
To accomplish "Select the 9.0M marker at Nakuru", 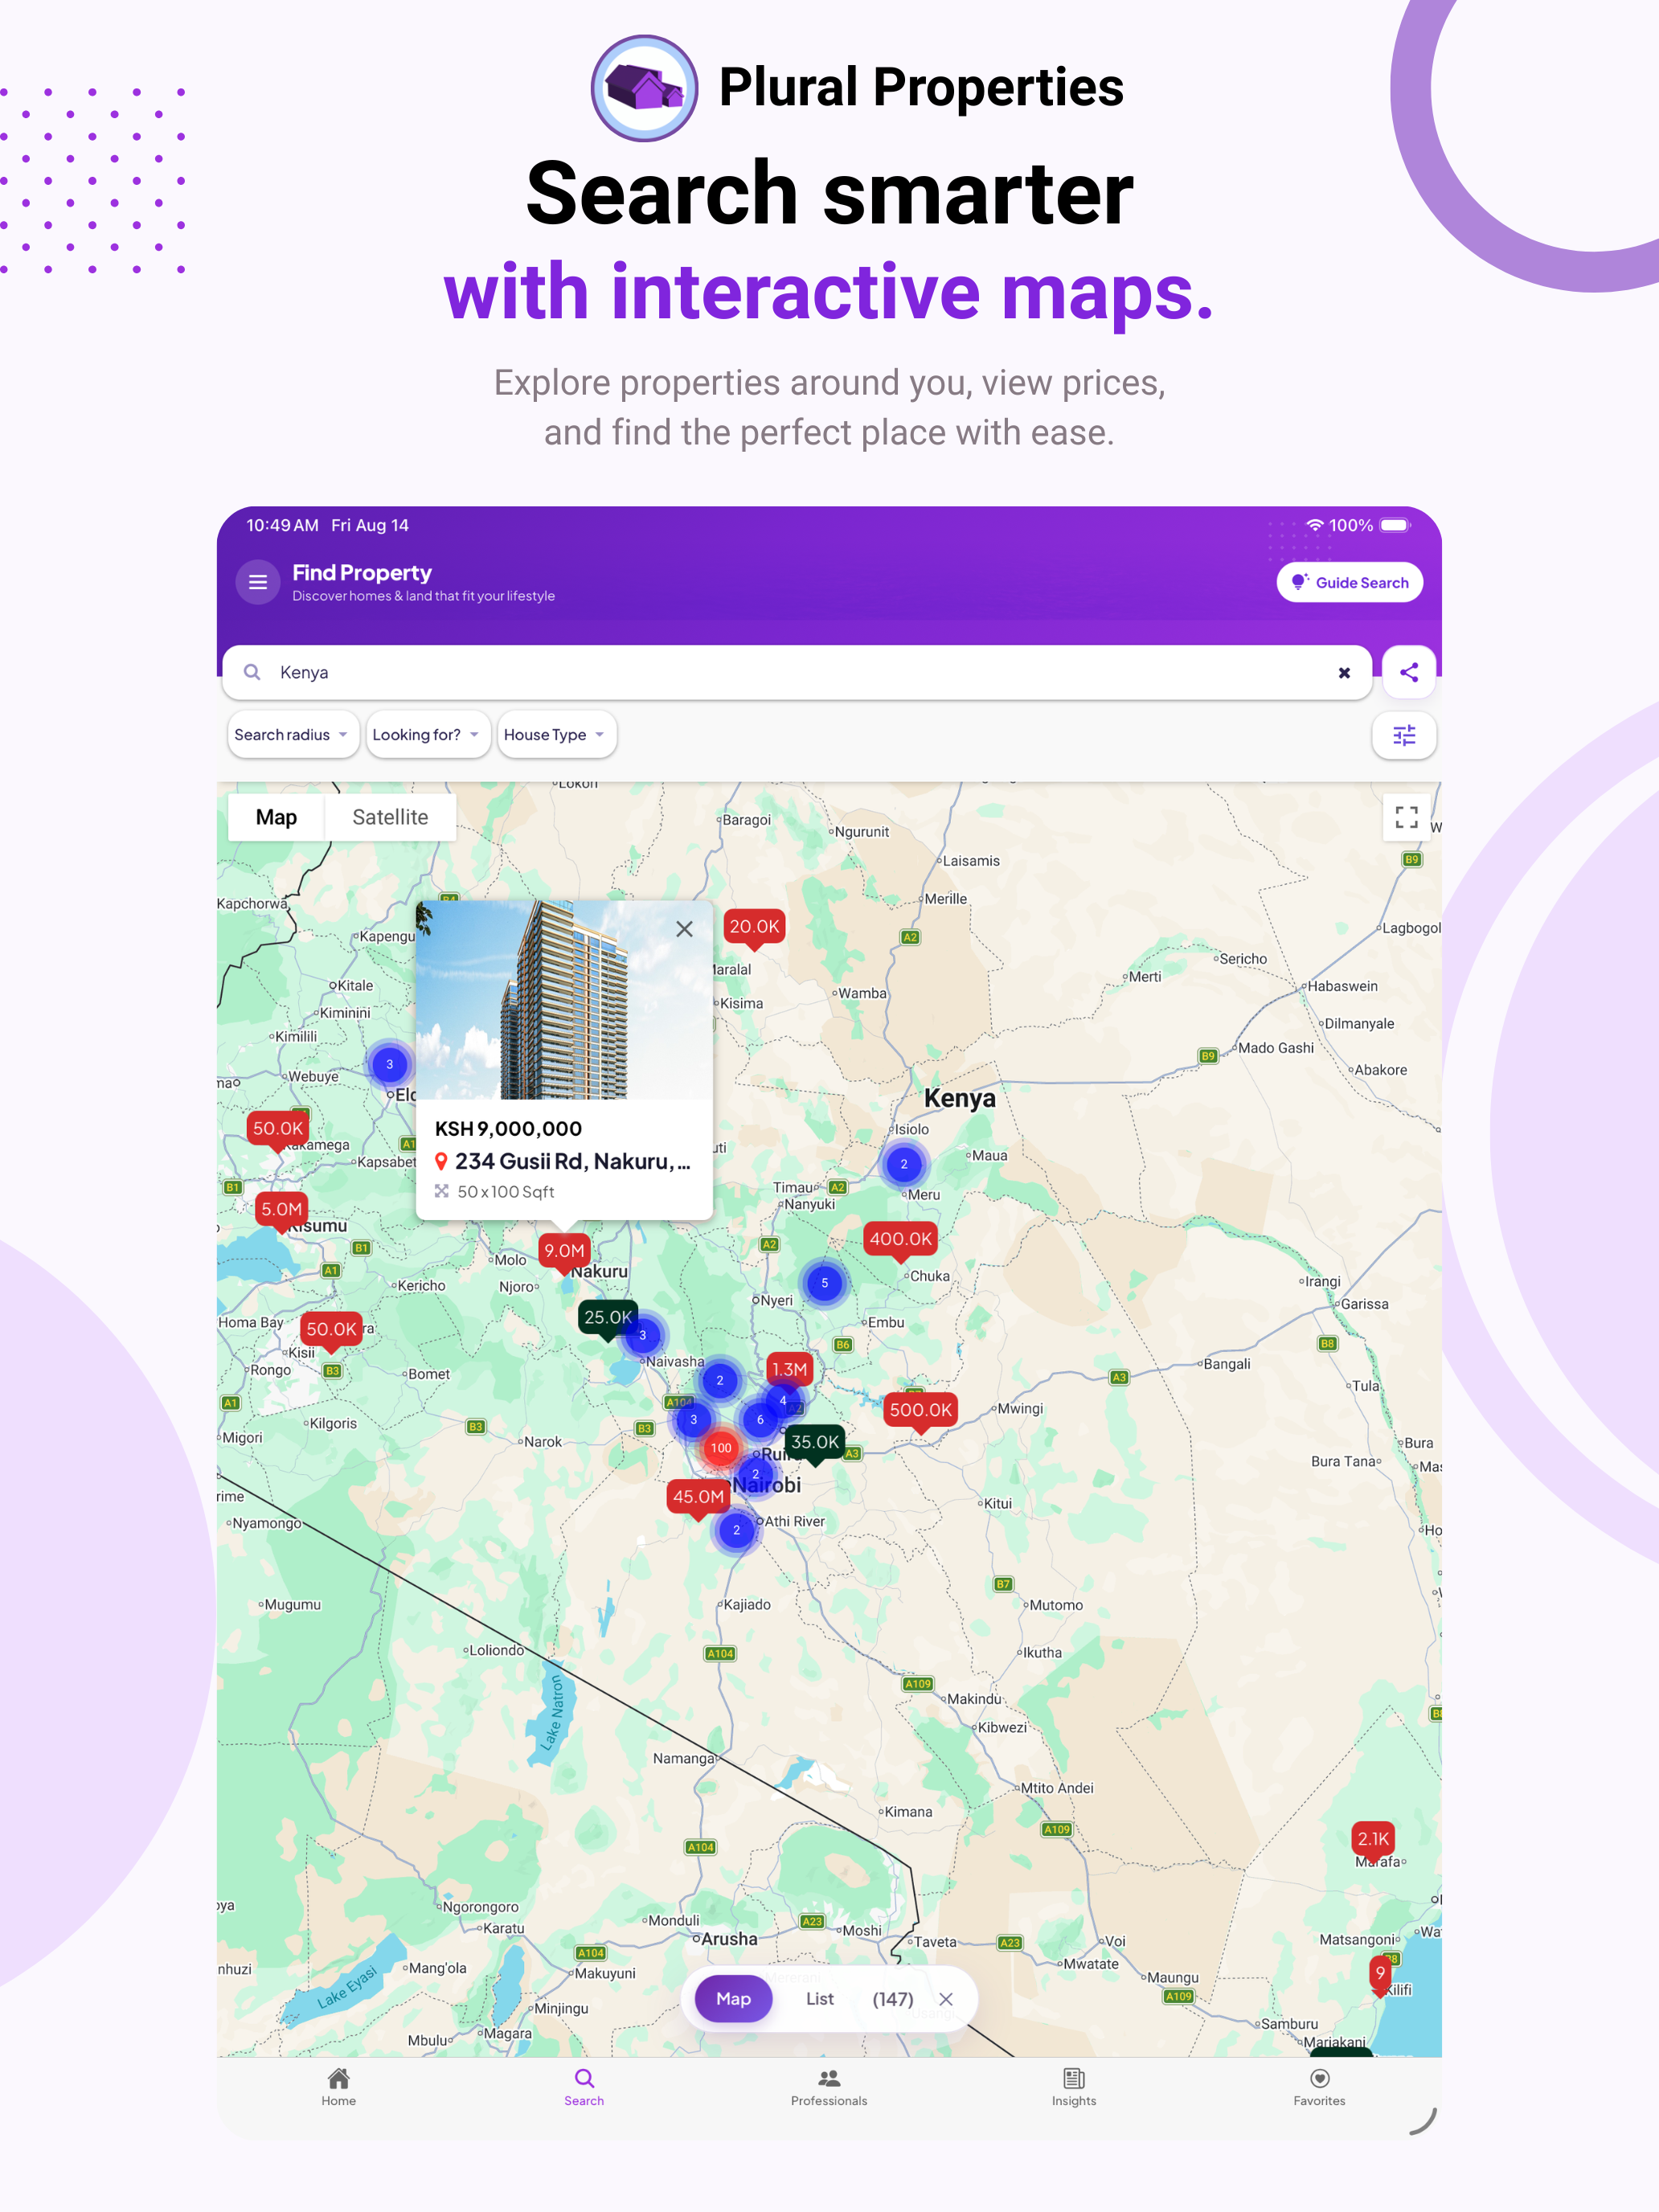I will tap(564, 1254).
